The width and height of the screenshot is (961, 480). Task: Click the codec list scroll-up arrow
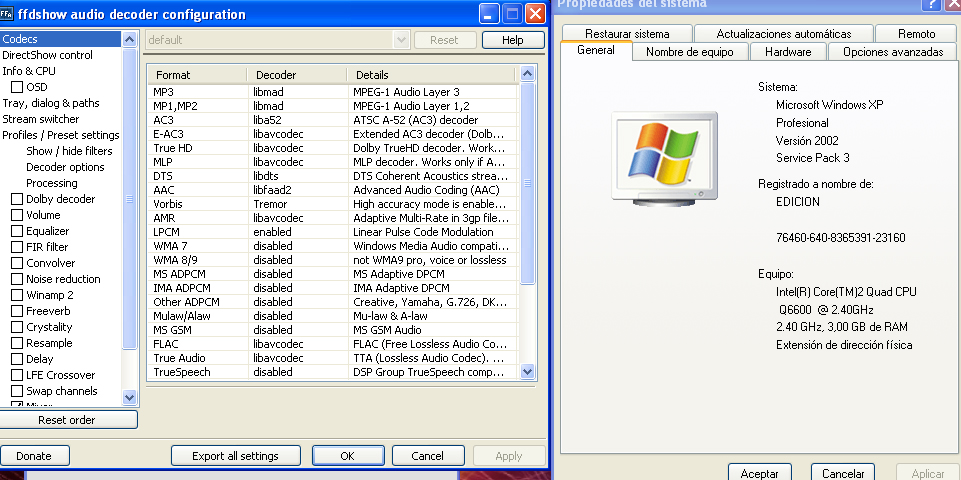pyautogui.click(x=527, y=74)
